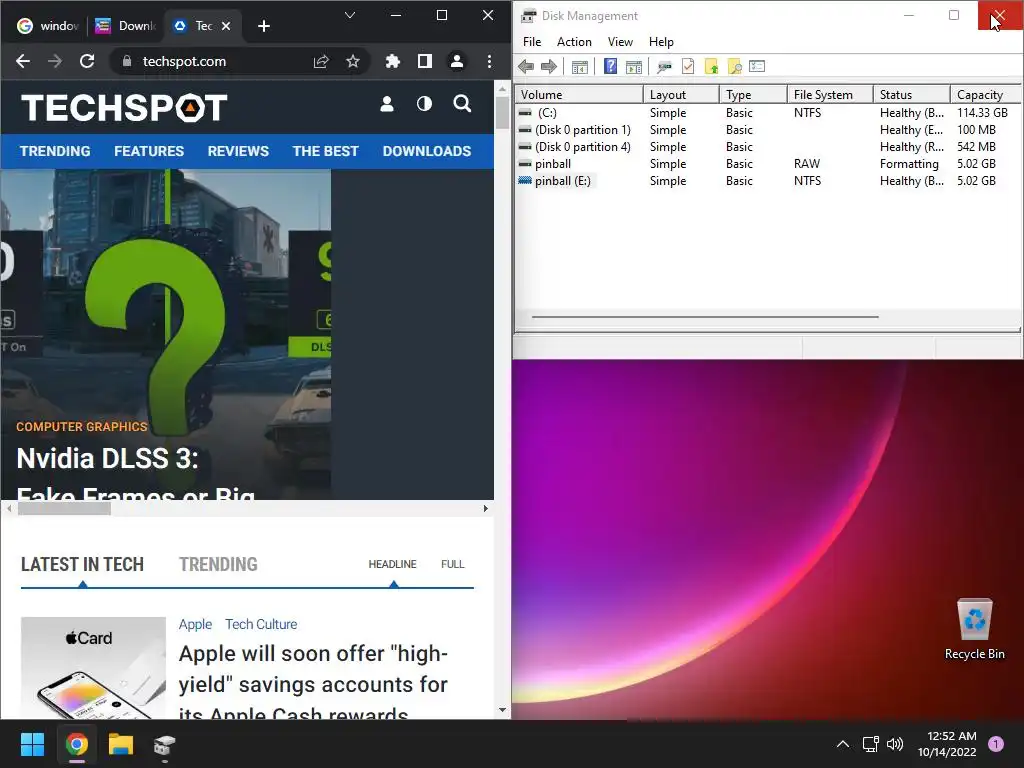Sort by the Capacity column header
This screenshot has width=1024, height=768.
pyautogui.click(x=986, y=95)
